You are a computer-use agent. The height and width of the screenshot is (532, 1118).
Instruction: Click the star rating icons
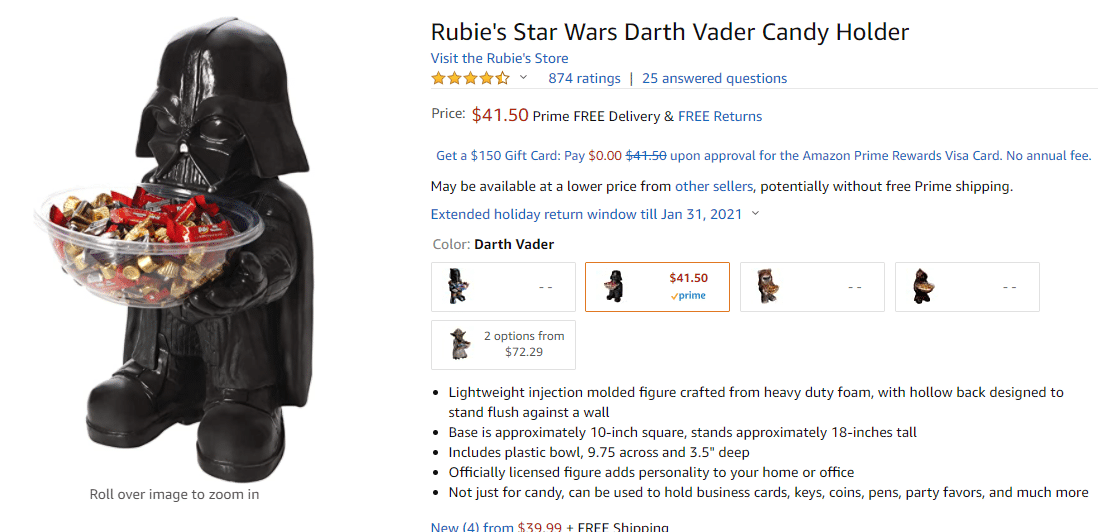(470, 78)
